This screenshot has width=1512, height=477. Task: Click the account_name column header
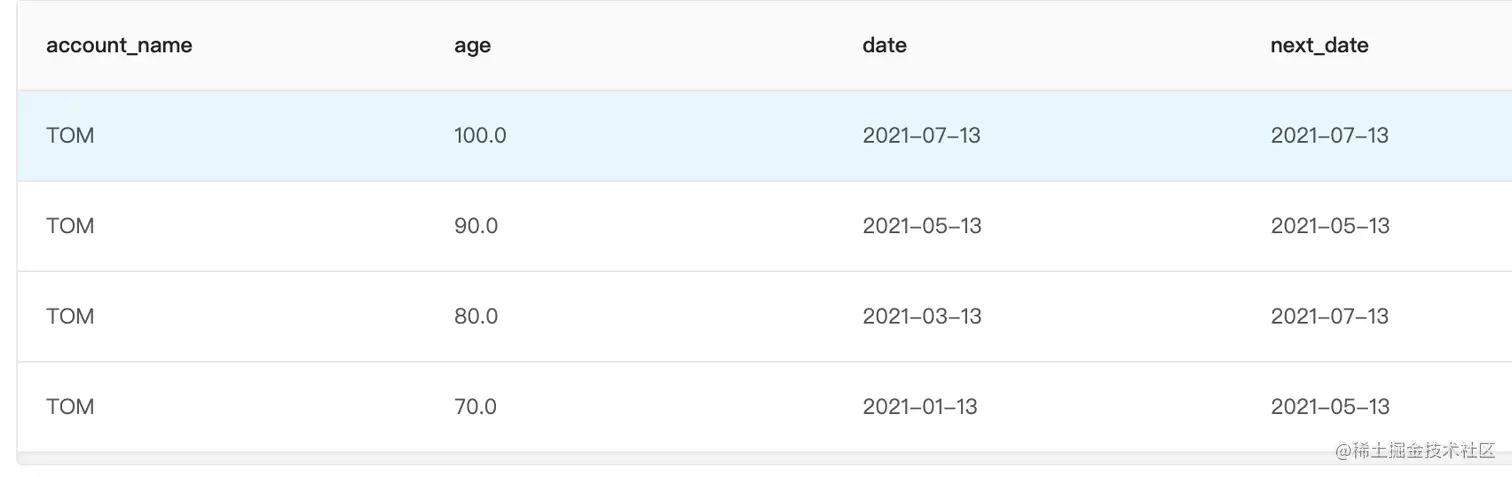pyautogui.click(x=119, y=45)
